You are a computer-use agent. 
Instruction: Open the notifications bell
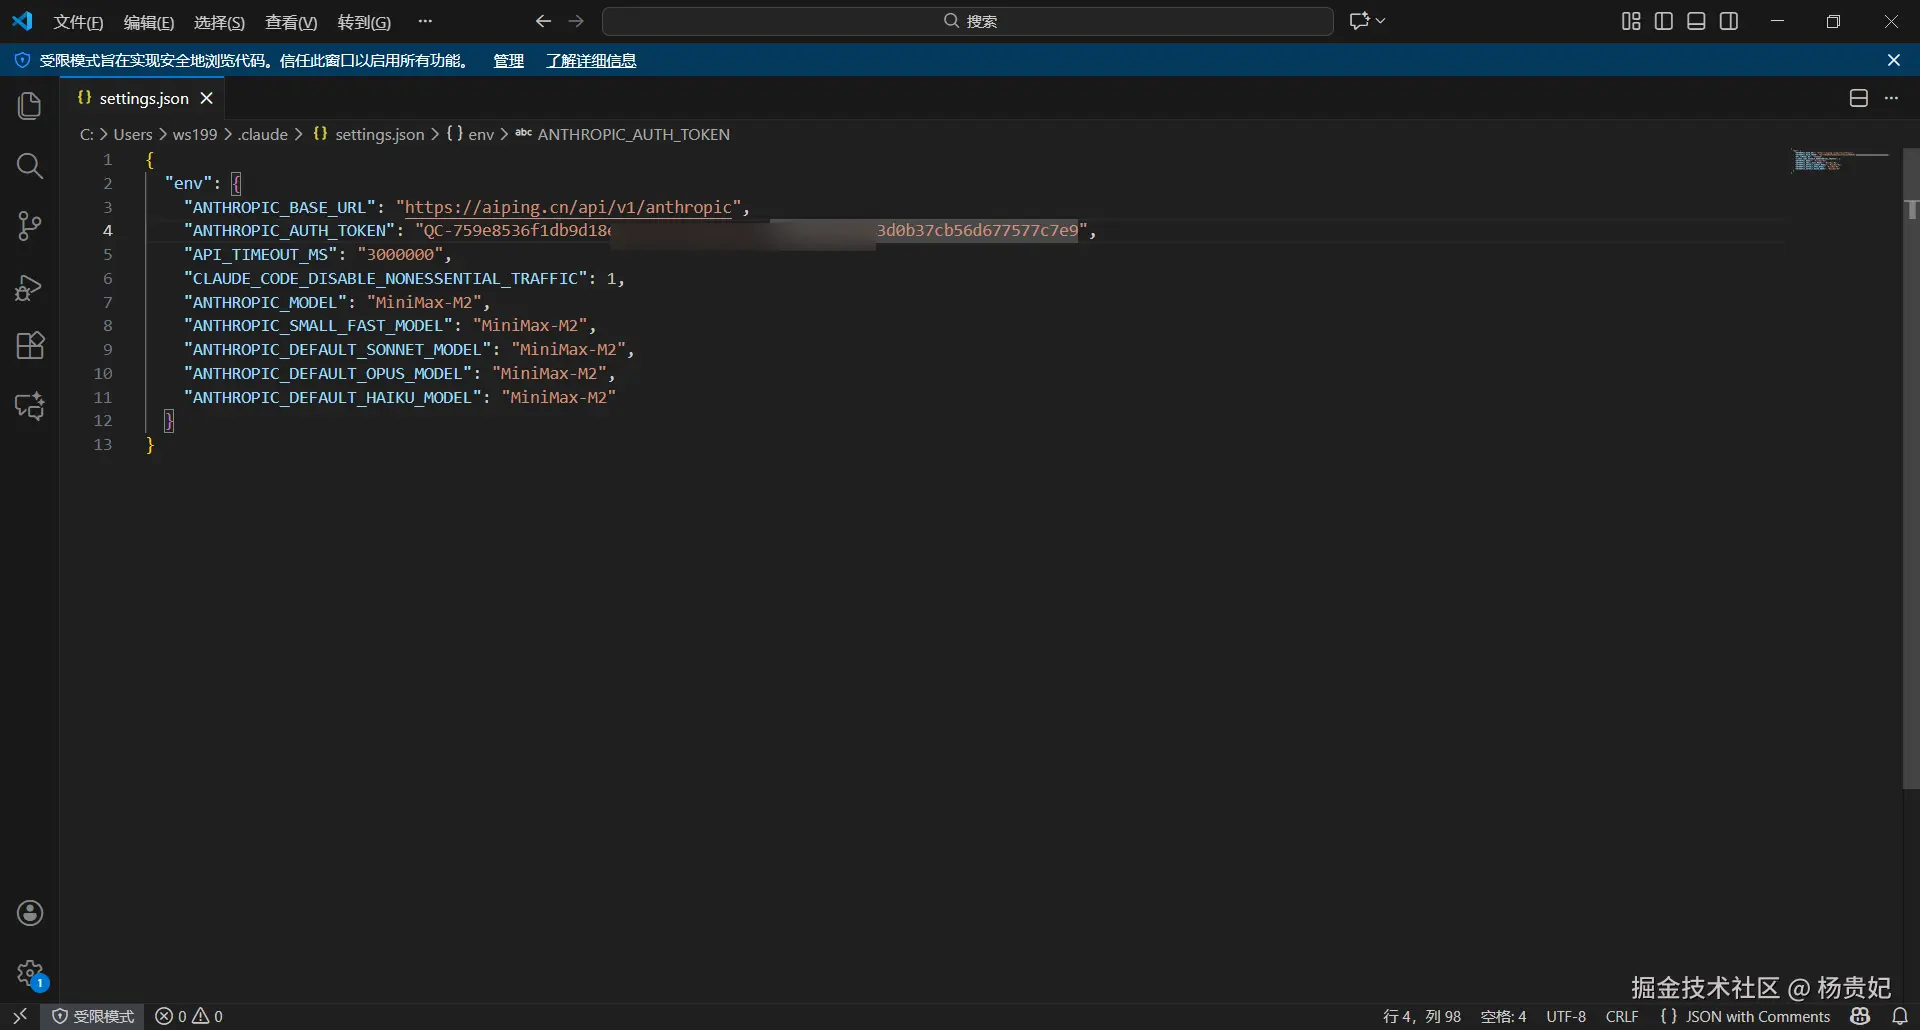click(x=1900, y=1016)
